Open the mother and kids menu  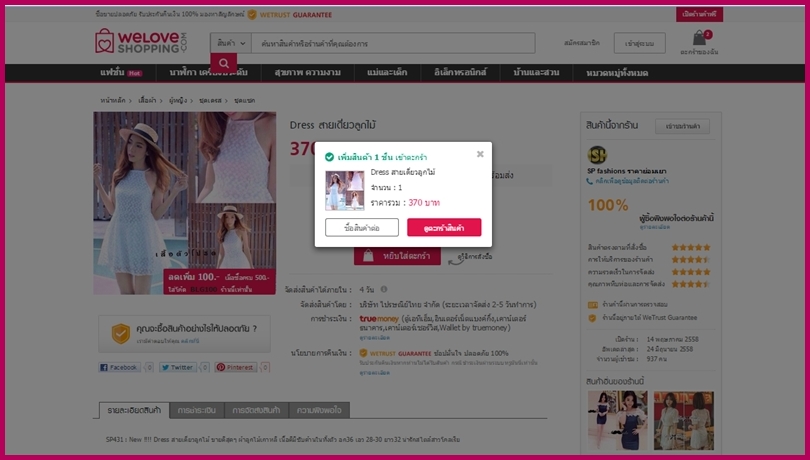click(387, 73)
